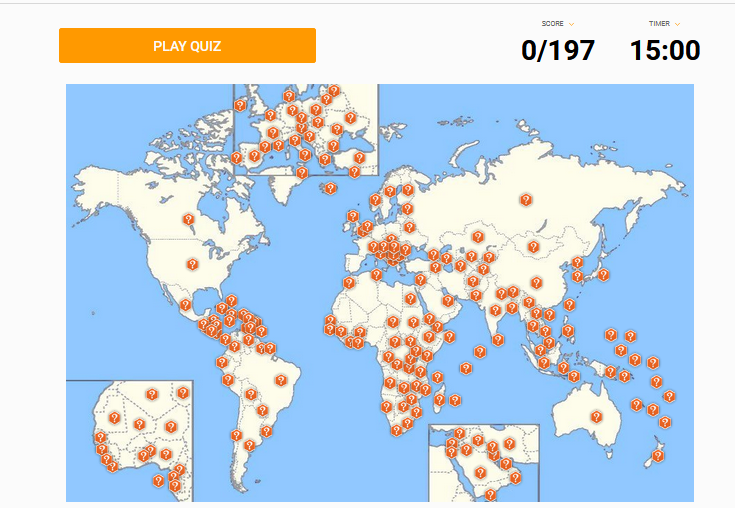This screenshot has width=735, height=508.
Task: Select the Iran marker in the Middle East inset
Action: pyautogui.click(x=509, y=443)
